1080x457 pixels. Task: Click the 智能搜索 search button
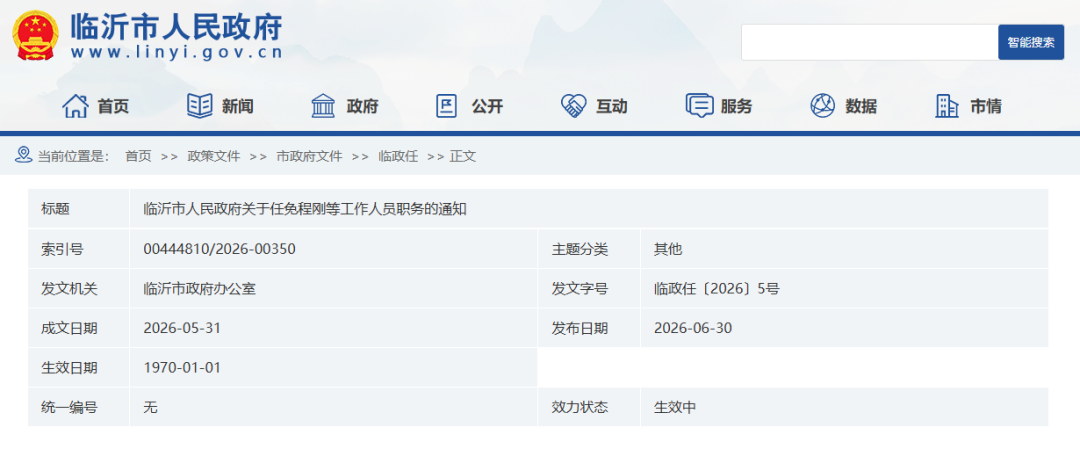tap(1031, 42)
